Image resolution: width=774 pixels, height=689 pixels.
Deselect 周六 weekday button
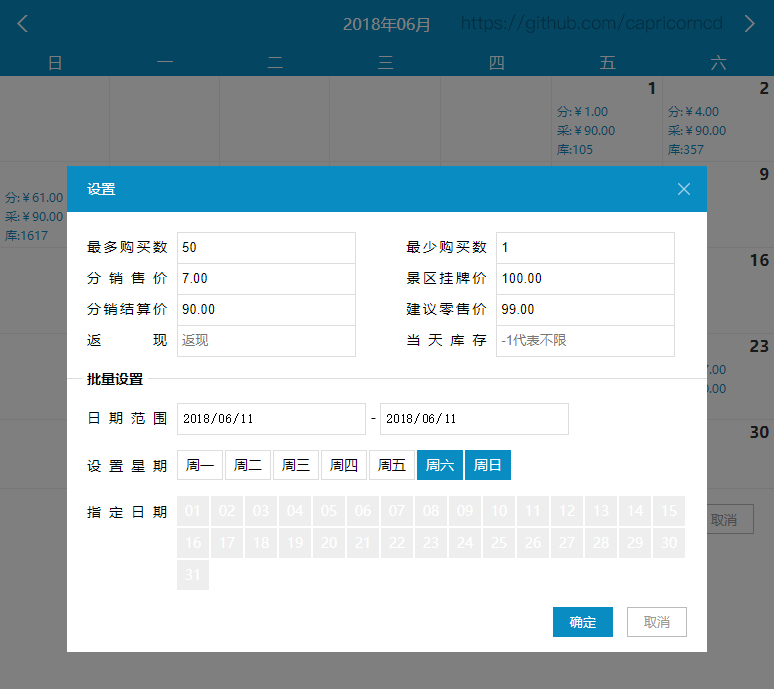440,465
